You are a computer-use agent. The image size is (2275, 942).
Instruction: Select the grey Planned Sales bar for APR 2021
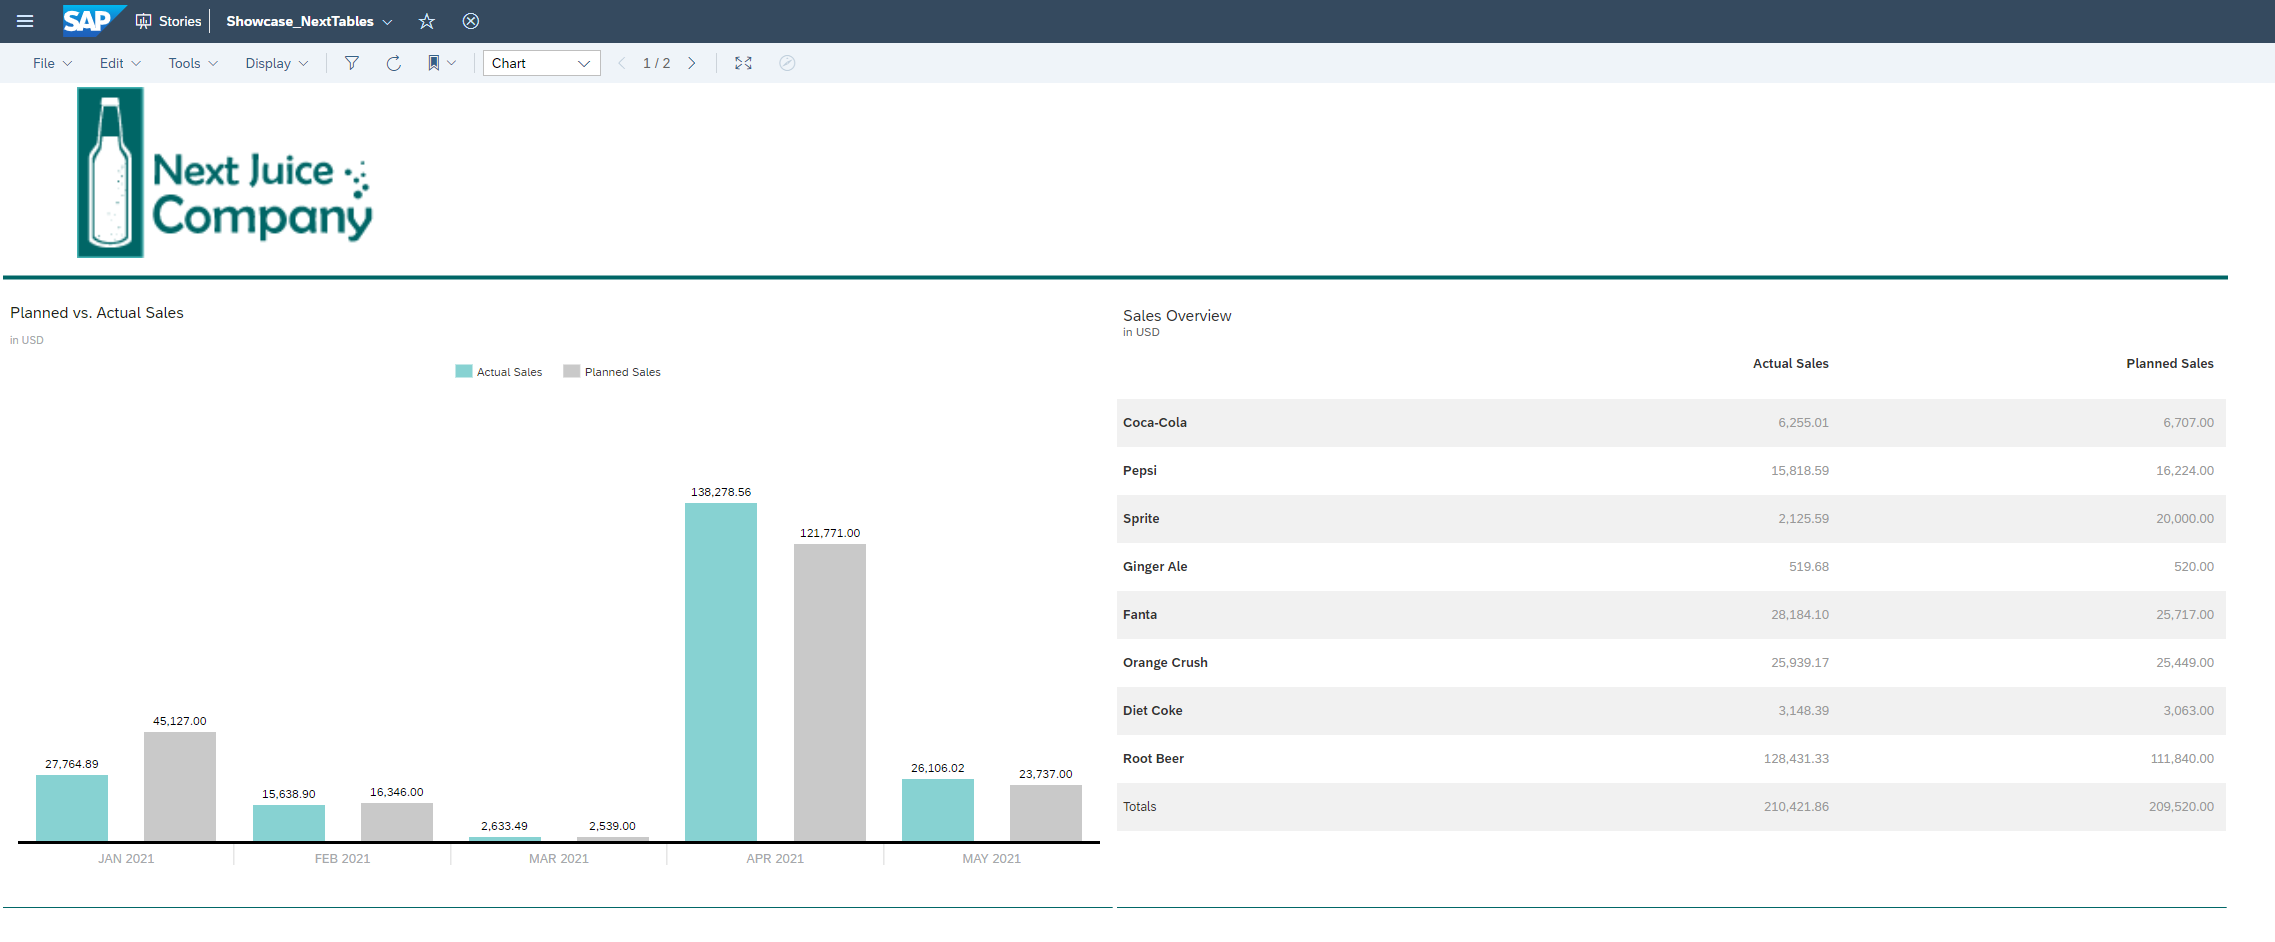coord(830,692)
